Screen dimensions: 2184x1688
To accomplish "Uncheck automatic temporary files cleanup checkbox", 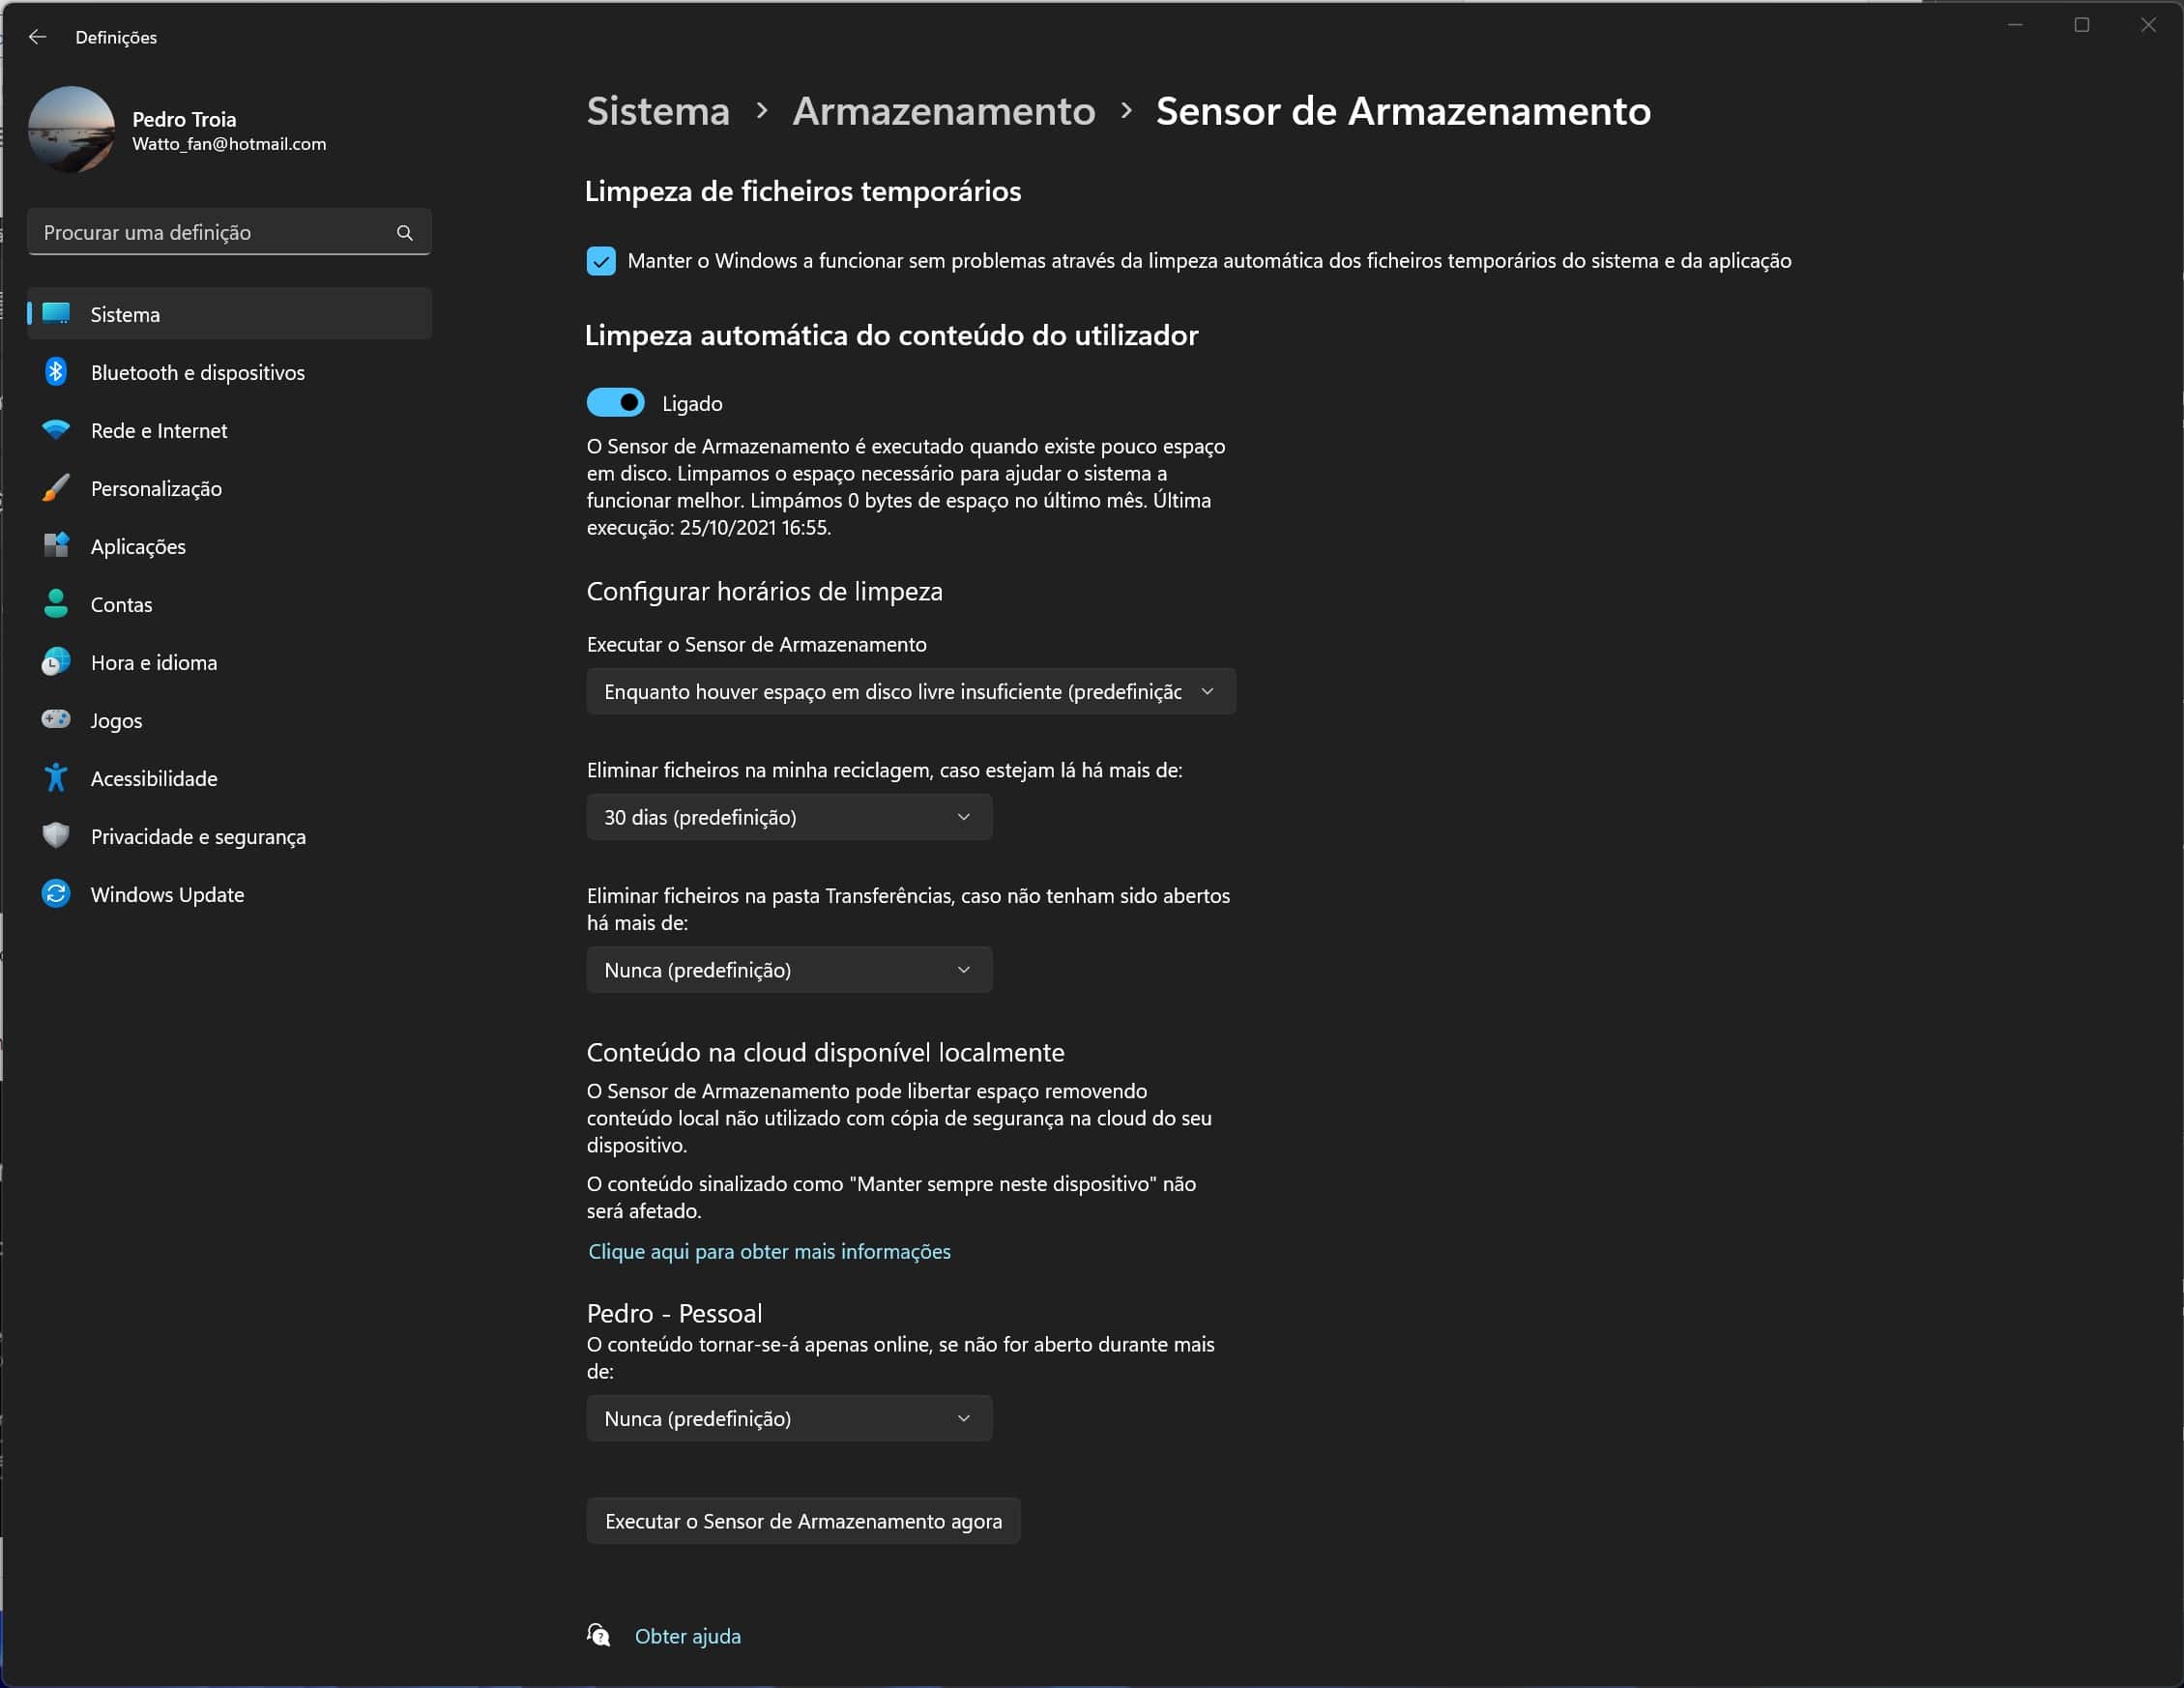I will coord(601,261).
